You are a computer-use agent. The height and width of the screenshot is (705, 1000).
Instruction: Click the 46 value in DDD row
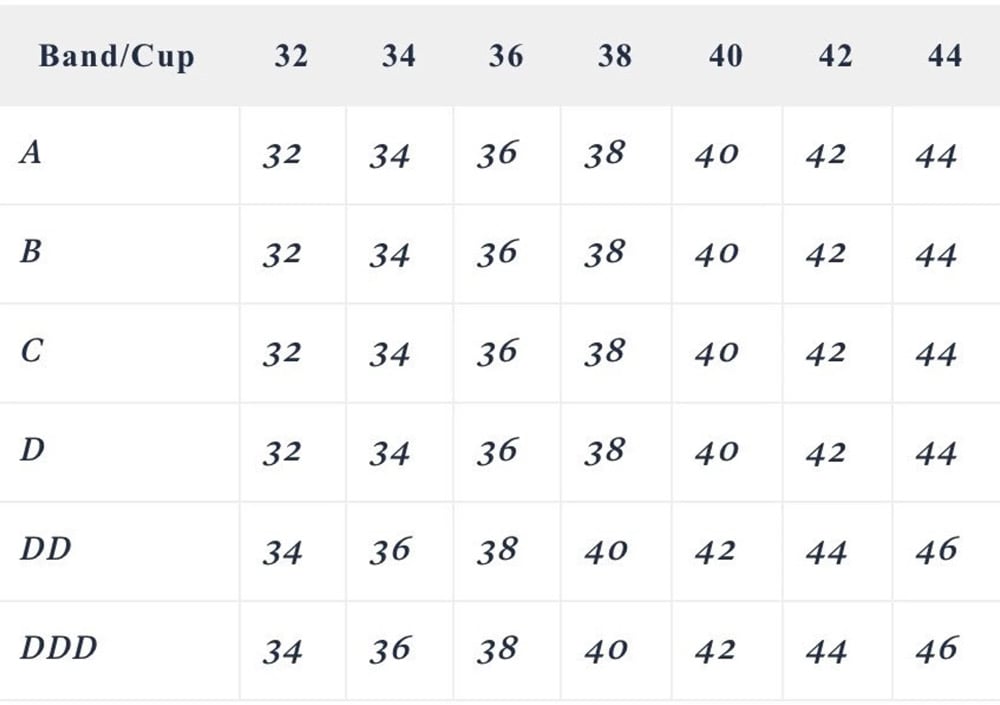(936, 649)
